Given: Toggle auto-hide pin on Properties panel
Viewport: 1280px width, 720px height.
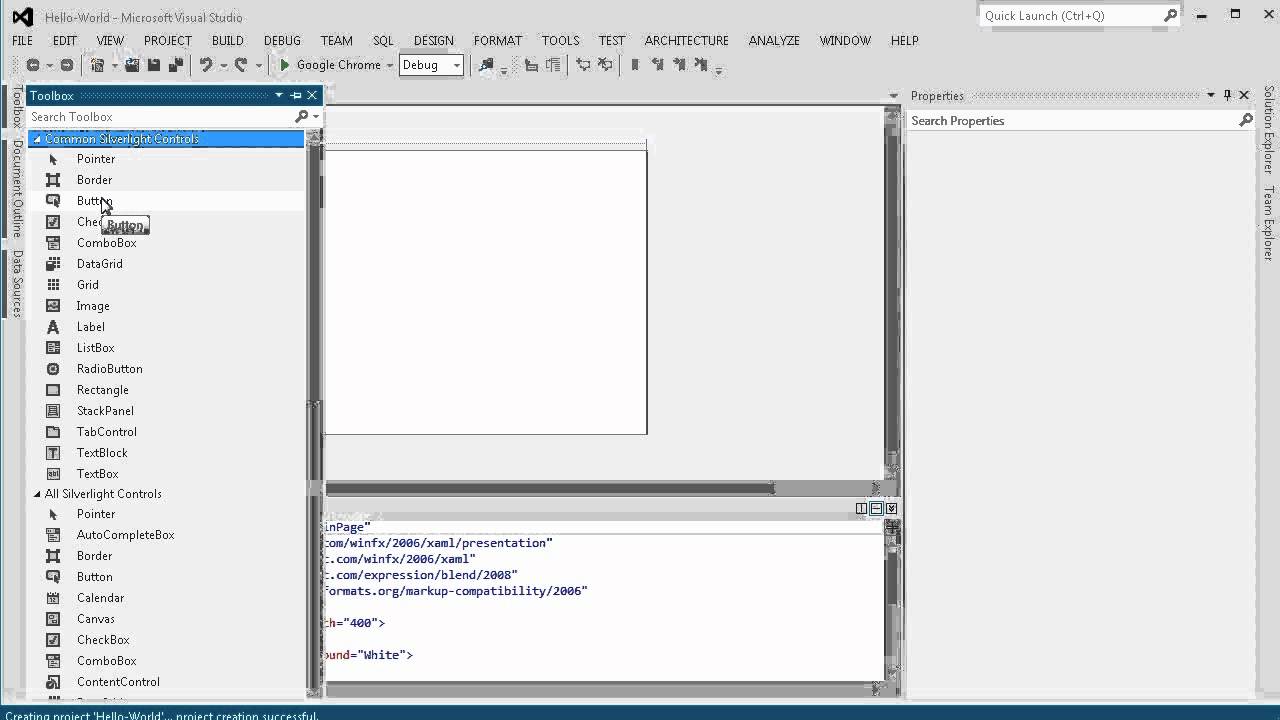Looking at the screenshot, I should point(1227,95).
